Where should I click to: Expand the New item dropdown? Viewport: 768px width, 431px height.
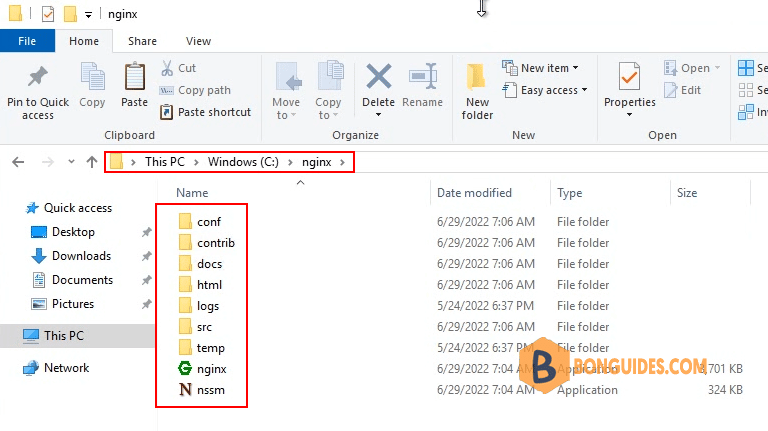click(x=576, y=68)
